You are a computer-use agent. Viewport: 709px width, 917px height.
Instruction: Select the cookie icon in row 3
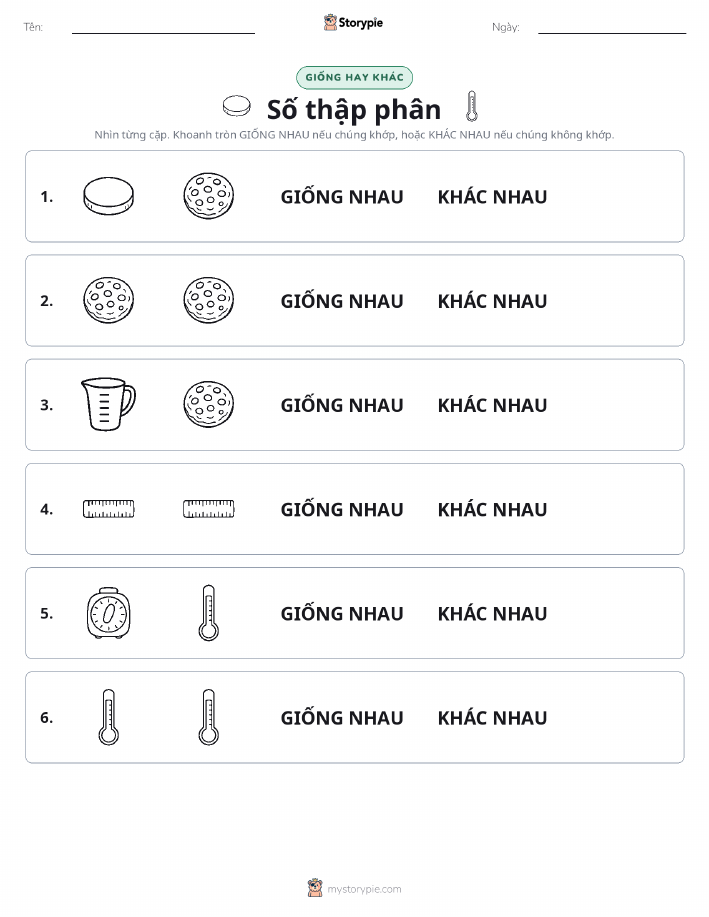pyautogui.click(x=209, y=404)
